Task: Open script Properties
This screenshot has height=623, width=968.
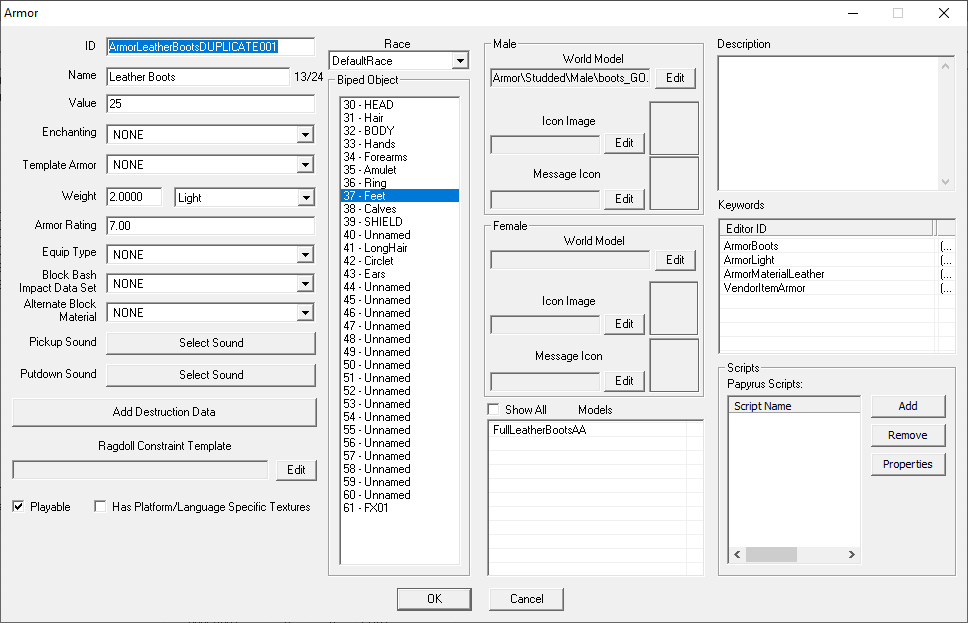Action: 908,464
